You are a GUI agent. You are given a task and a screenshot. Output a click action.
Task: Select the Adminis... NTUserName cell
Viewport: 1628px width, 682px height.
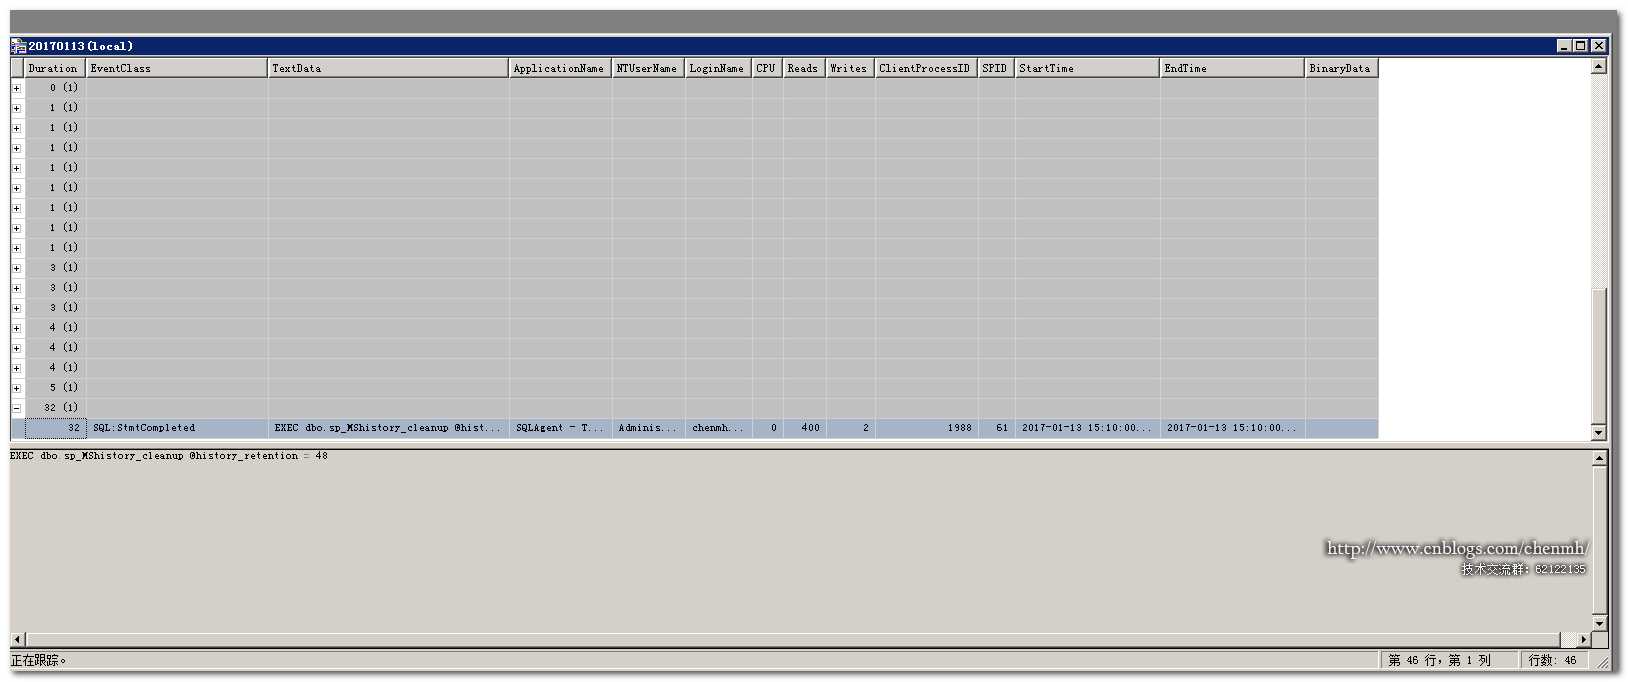point(648,428)
